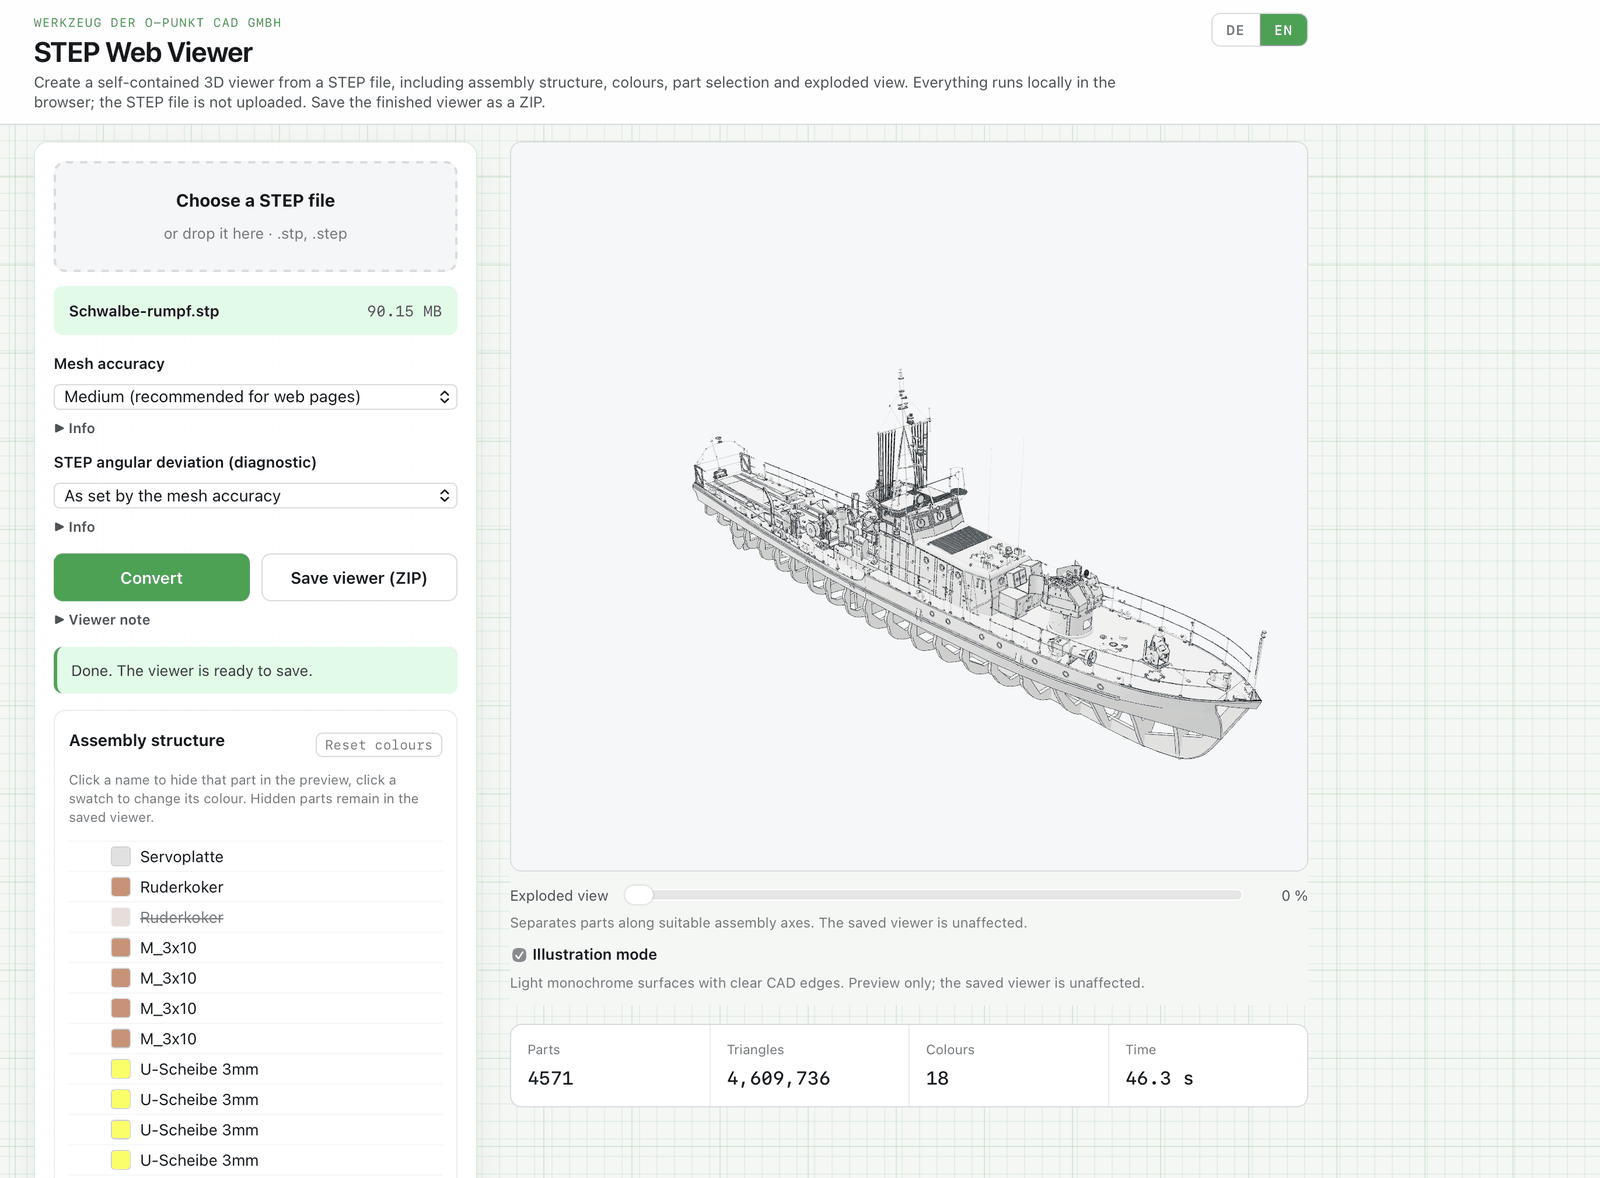This screenshot has height=1178, width=1600.
Task: Click the 90.15 MB file size
Action: coord(404,311)
